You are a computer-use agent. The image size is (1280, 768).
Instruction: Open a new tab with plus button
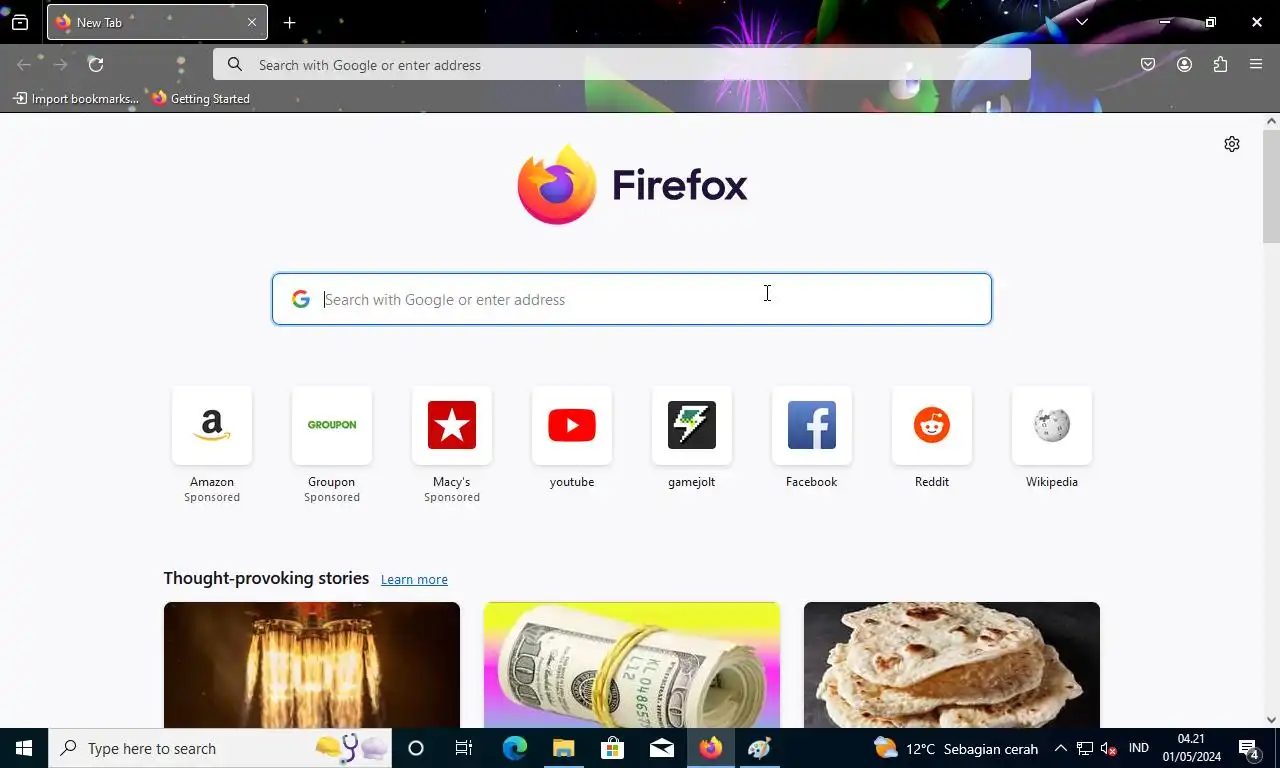[289, 22]
